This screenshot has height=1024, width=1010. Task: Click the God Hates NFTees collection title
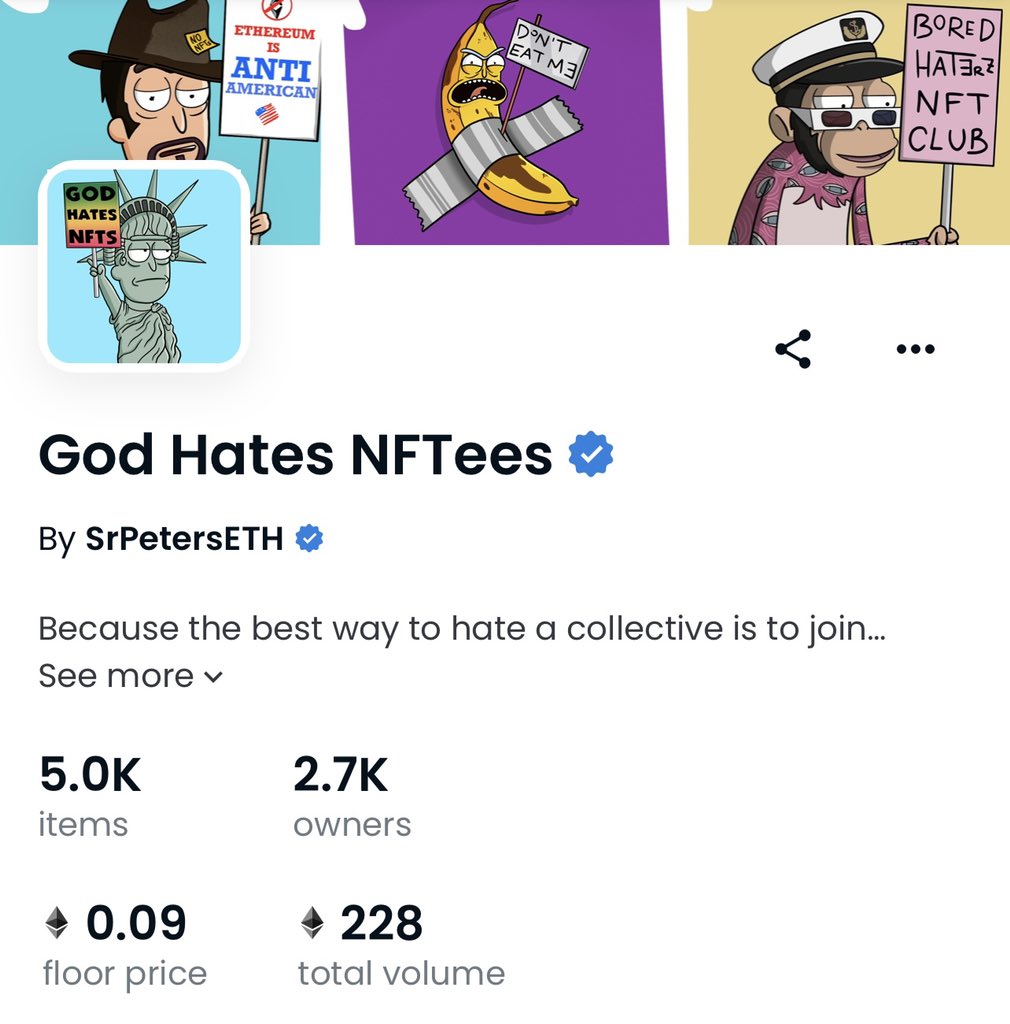[295, 455]
